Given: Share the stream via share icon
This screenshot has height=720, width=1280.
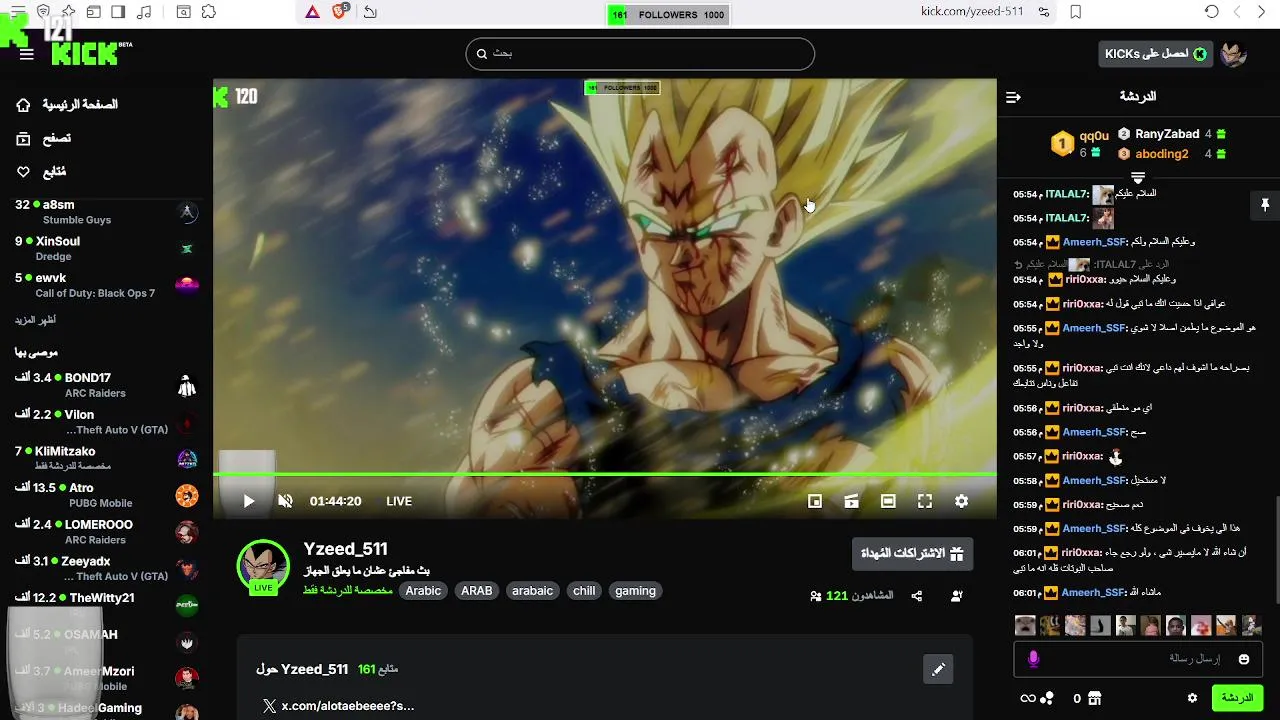Looking at the screenshot, I should (916, 596).
